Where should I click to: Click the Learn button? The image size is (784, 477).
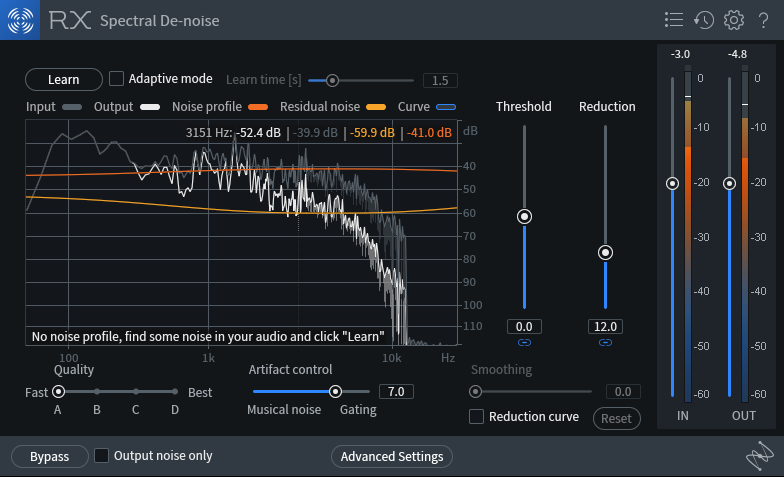click(64, 80)
